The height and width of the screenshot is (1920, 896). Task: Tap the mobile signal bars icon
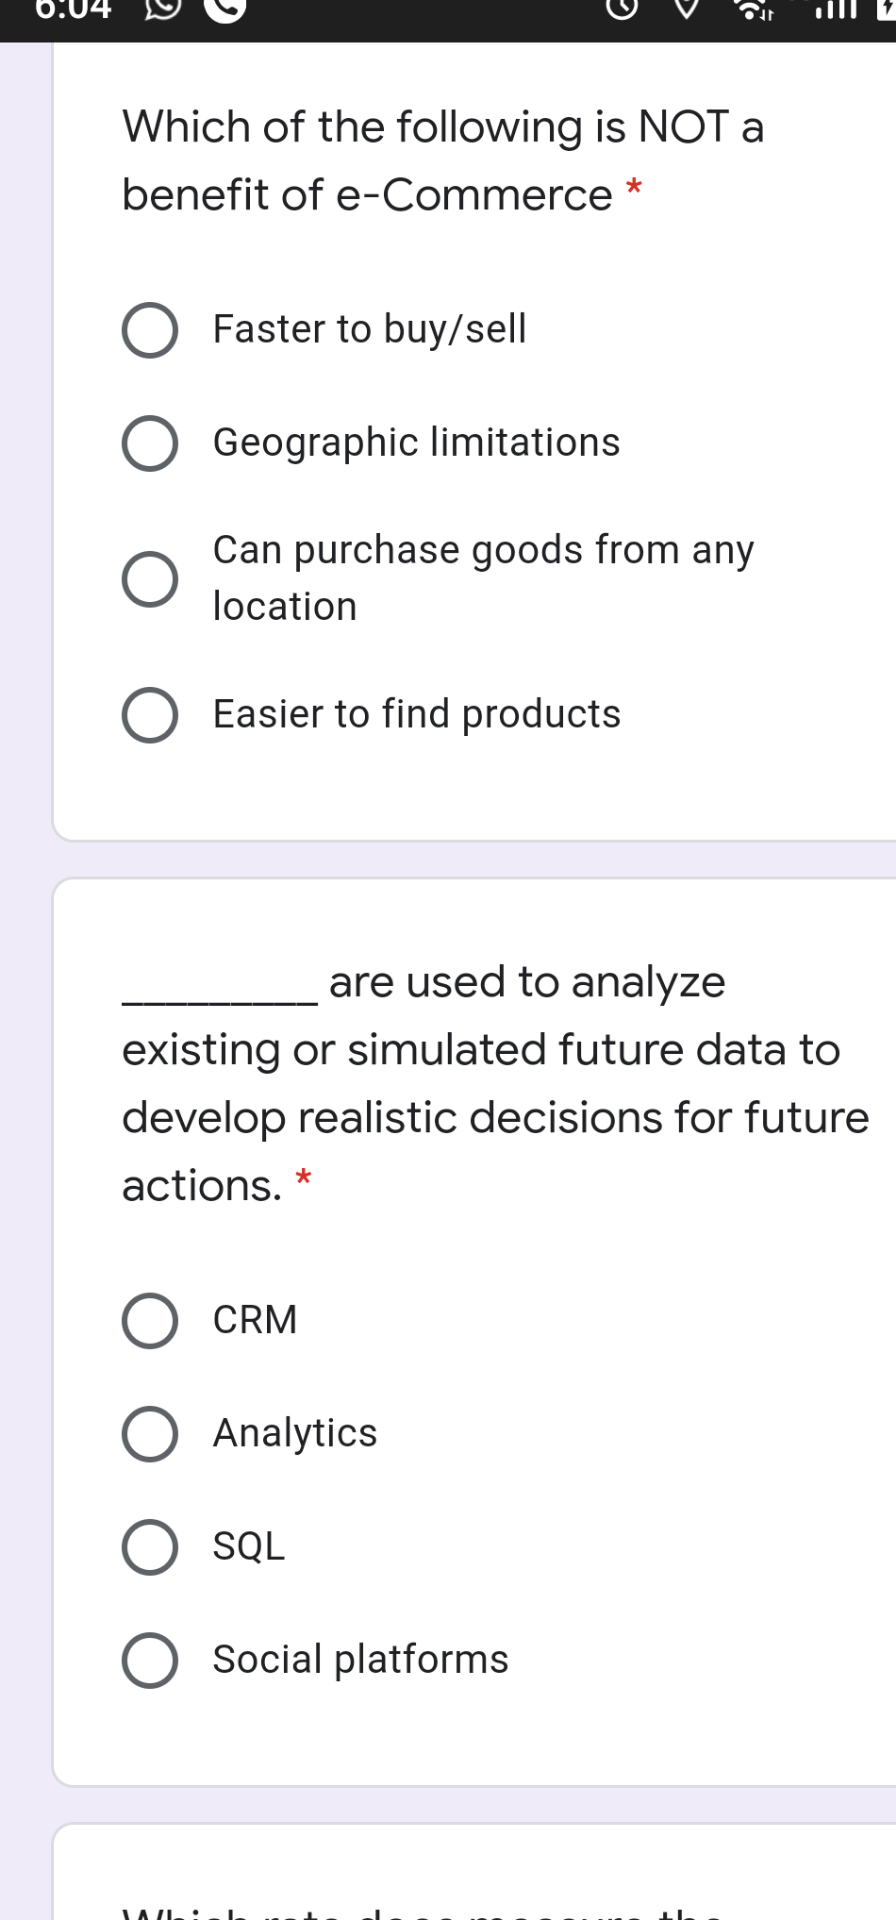(836, 8)
